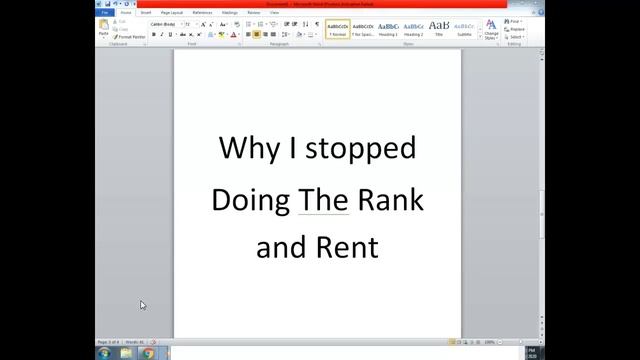Apply superscript formatting

[199, 35]
